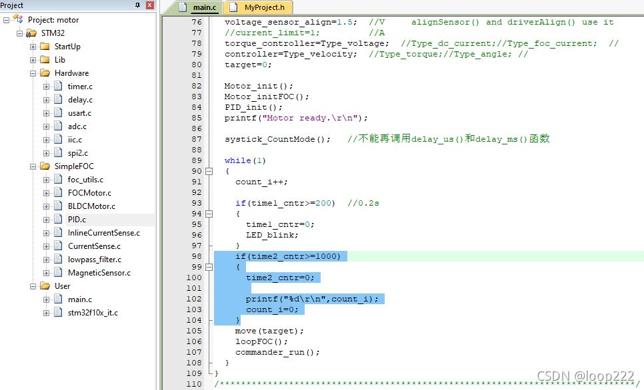The width and height of the screenshot is (644, 390).
Task: Expand the StartUp folder node
Action: (33, 46)
